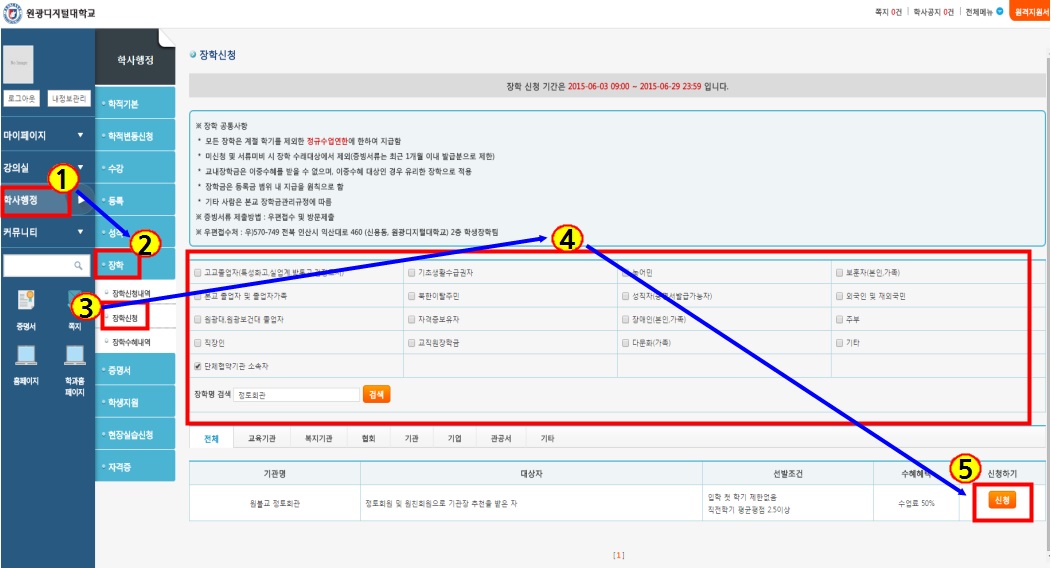Open the 전체메뉴 link at top
Screen dimensions: 1051x568
point(979,12)
